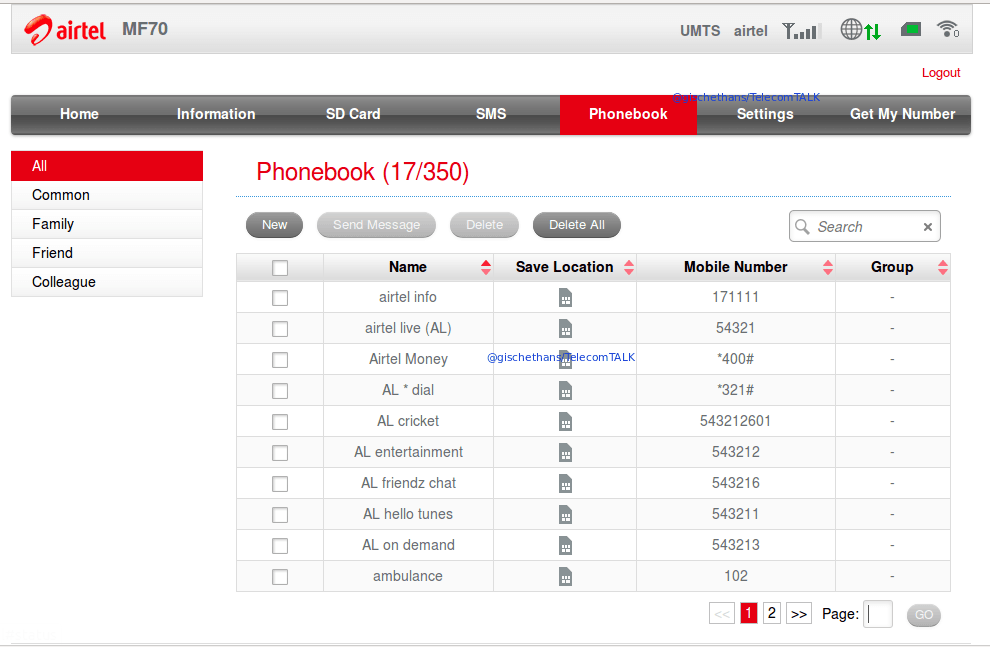The image size is (990, 647).
Task: Open the Settings tab
Action: (x=765, y=114)
